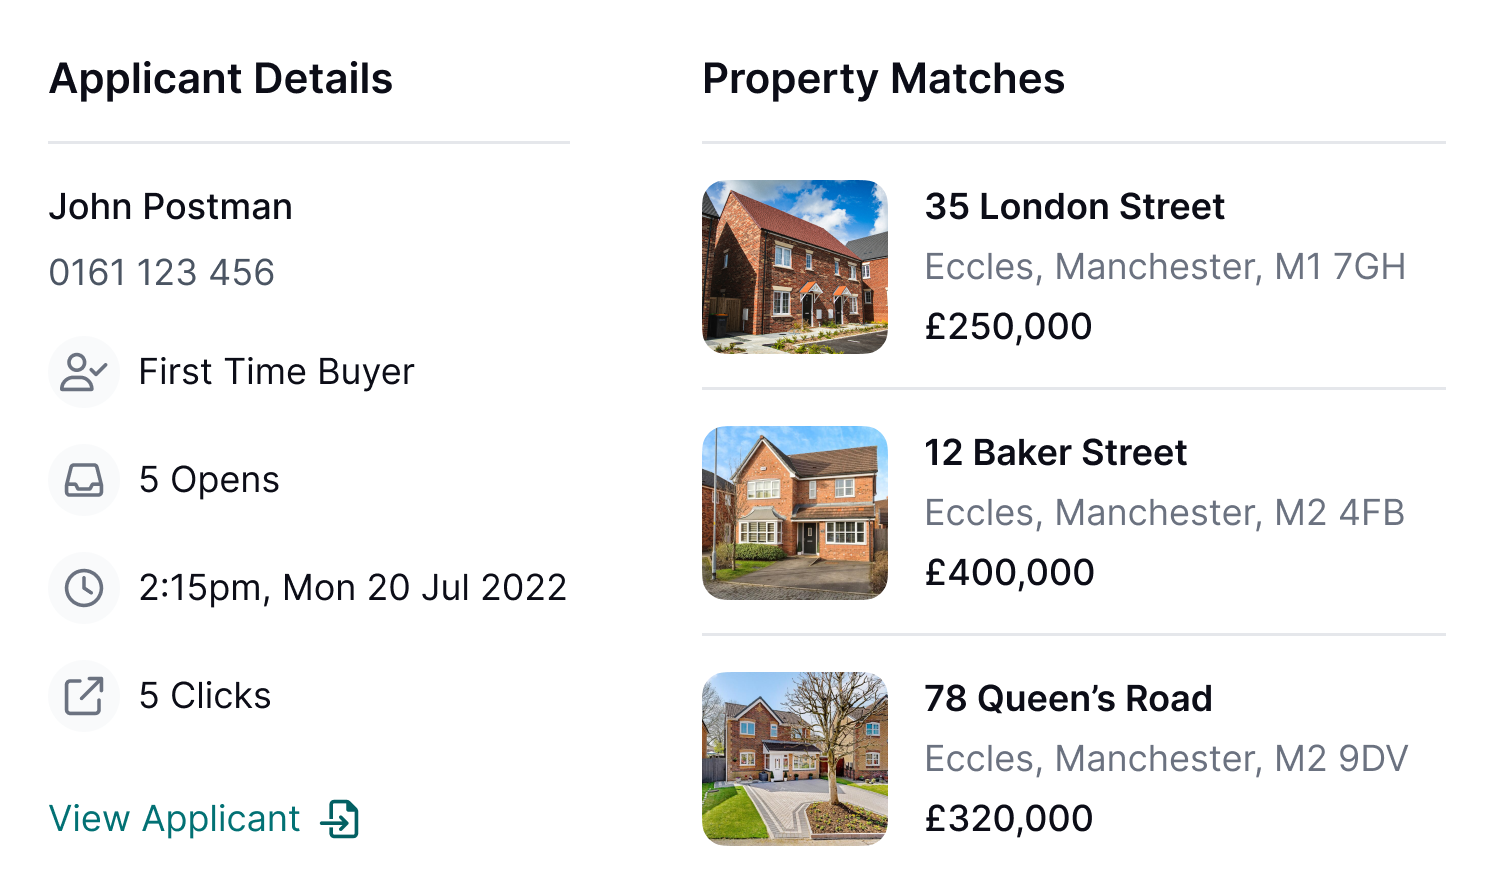Select John Postman's name
Screen dimensions: 1494x894
point(170,207)
